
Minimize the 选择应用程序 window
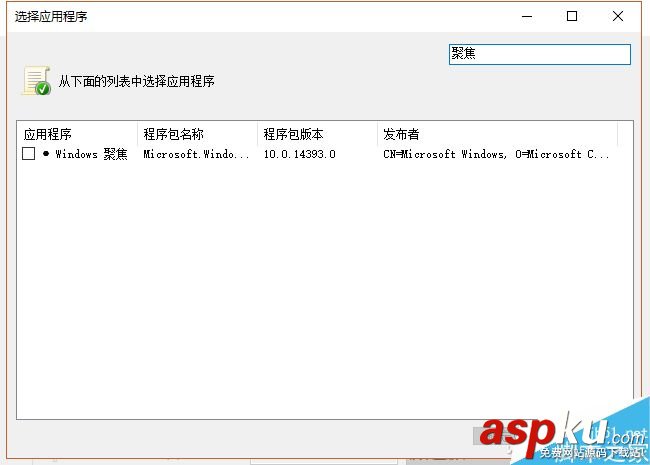[527, 17]
